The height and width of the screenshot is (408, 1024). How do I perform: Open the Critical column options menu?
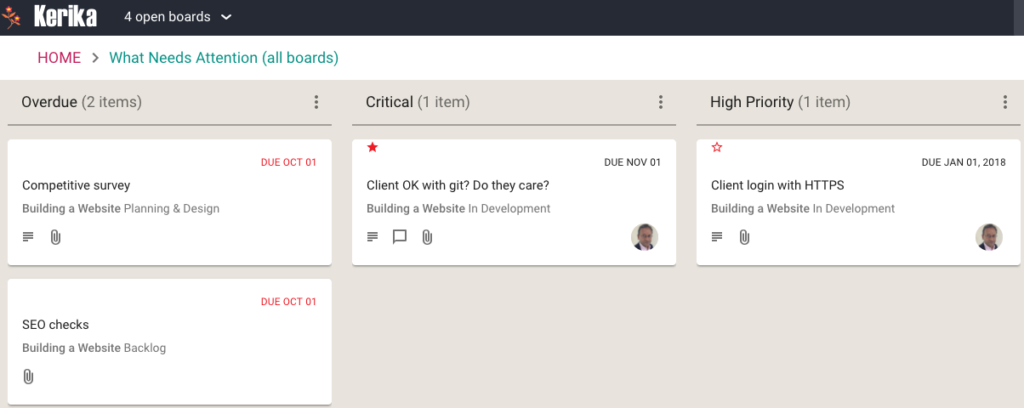pos(660,102)
